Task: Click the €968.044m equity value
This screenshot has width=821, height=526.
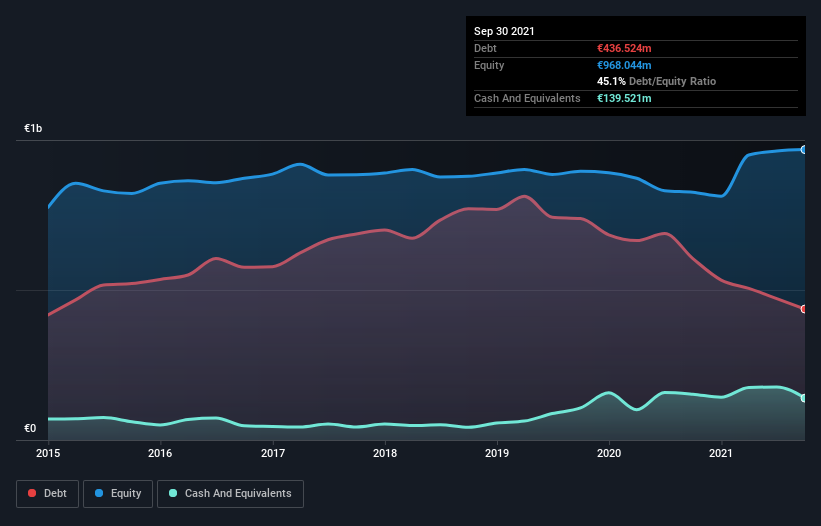Action: pos(624,65)
